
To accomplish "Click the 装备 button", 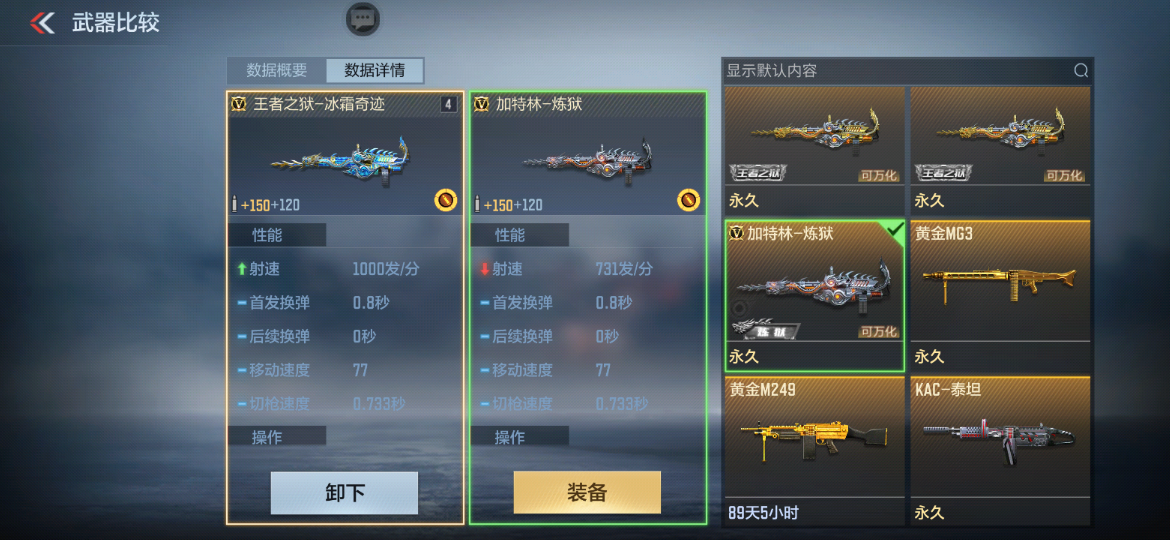I will click(x=587, y=492).
